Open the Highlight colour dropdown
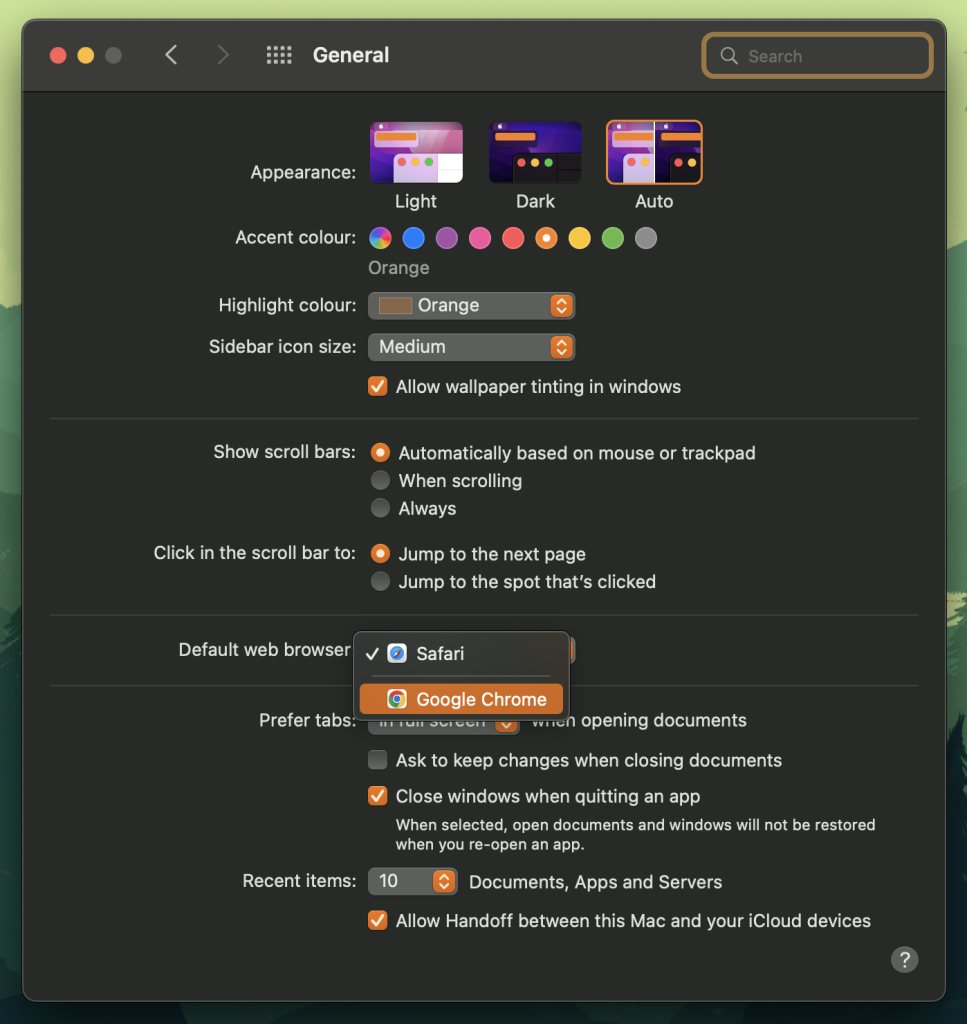Image resolution: width=967 pixels, height=1024 pixels. click(x=471, y=305)
